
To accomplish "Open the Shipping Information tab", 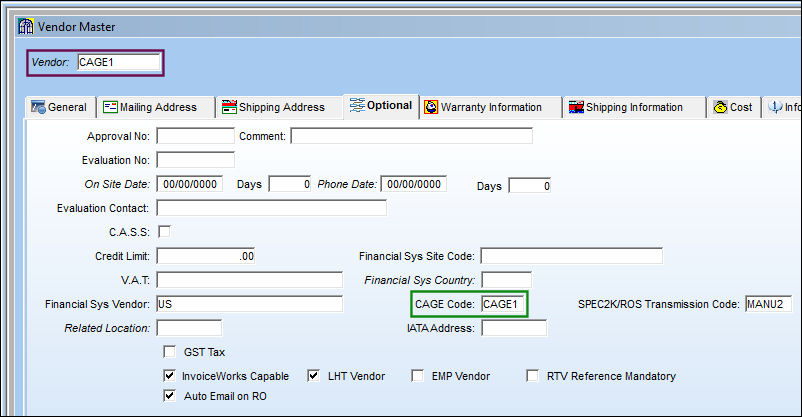I will pos(634,107).
